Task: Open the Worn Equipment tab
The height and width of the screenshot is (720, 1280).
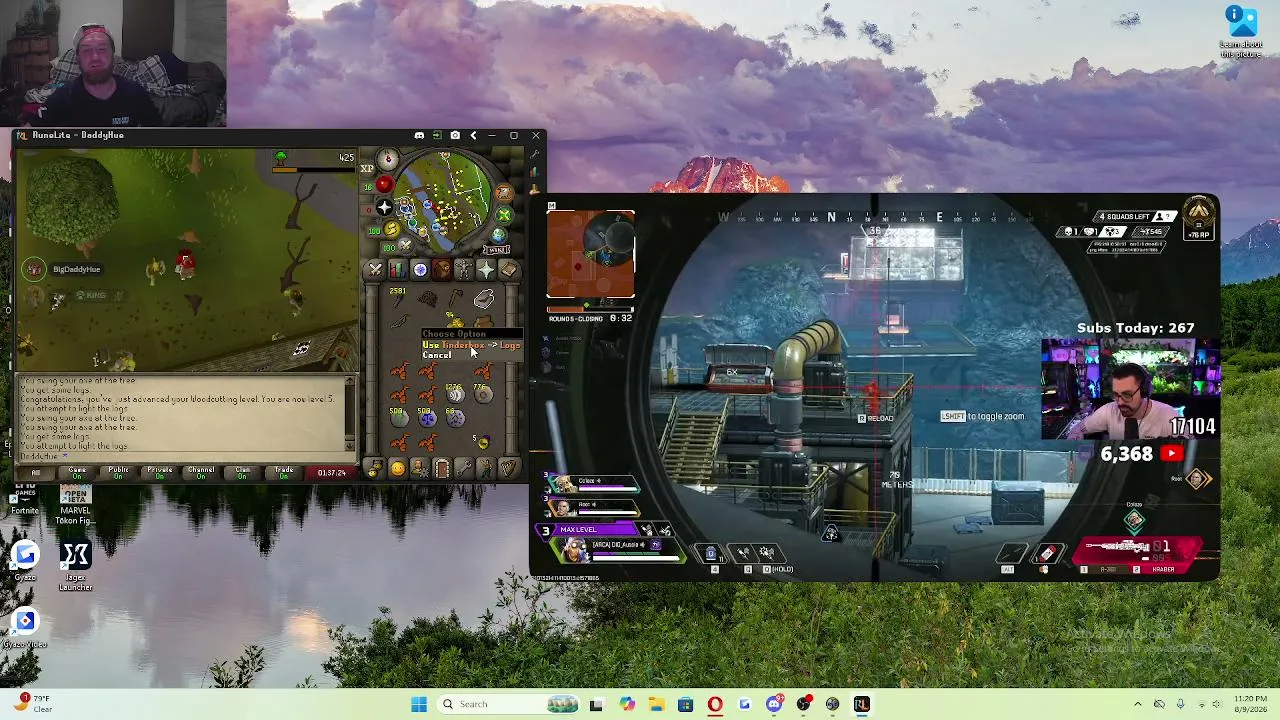Action: pos(464,270)
